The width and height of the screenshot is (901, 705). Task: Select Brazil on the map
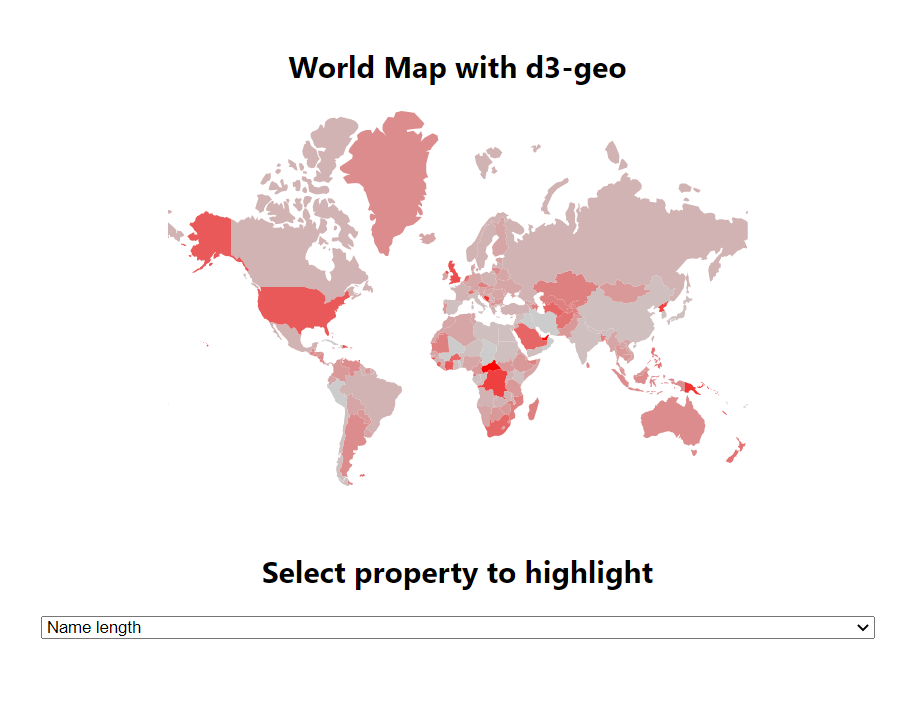coord(376,396)
